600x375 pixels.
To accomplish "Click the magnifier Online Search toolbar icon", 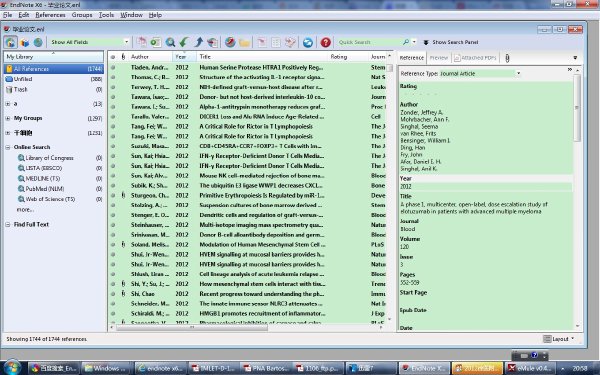I will tap(170, 42).
